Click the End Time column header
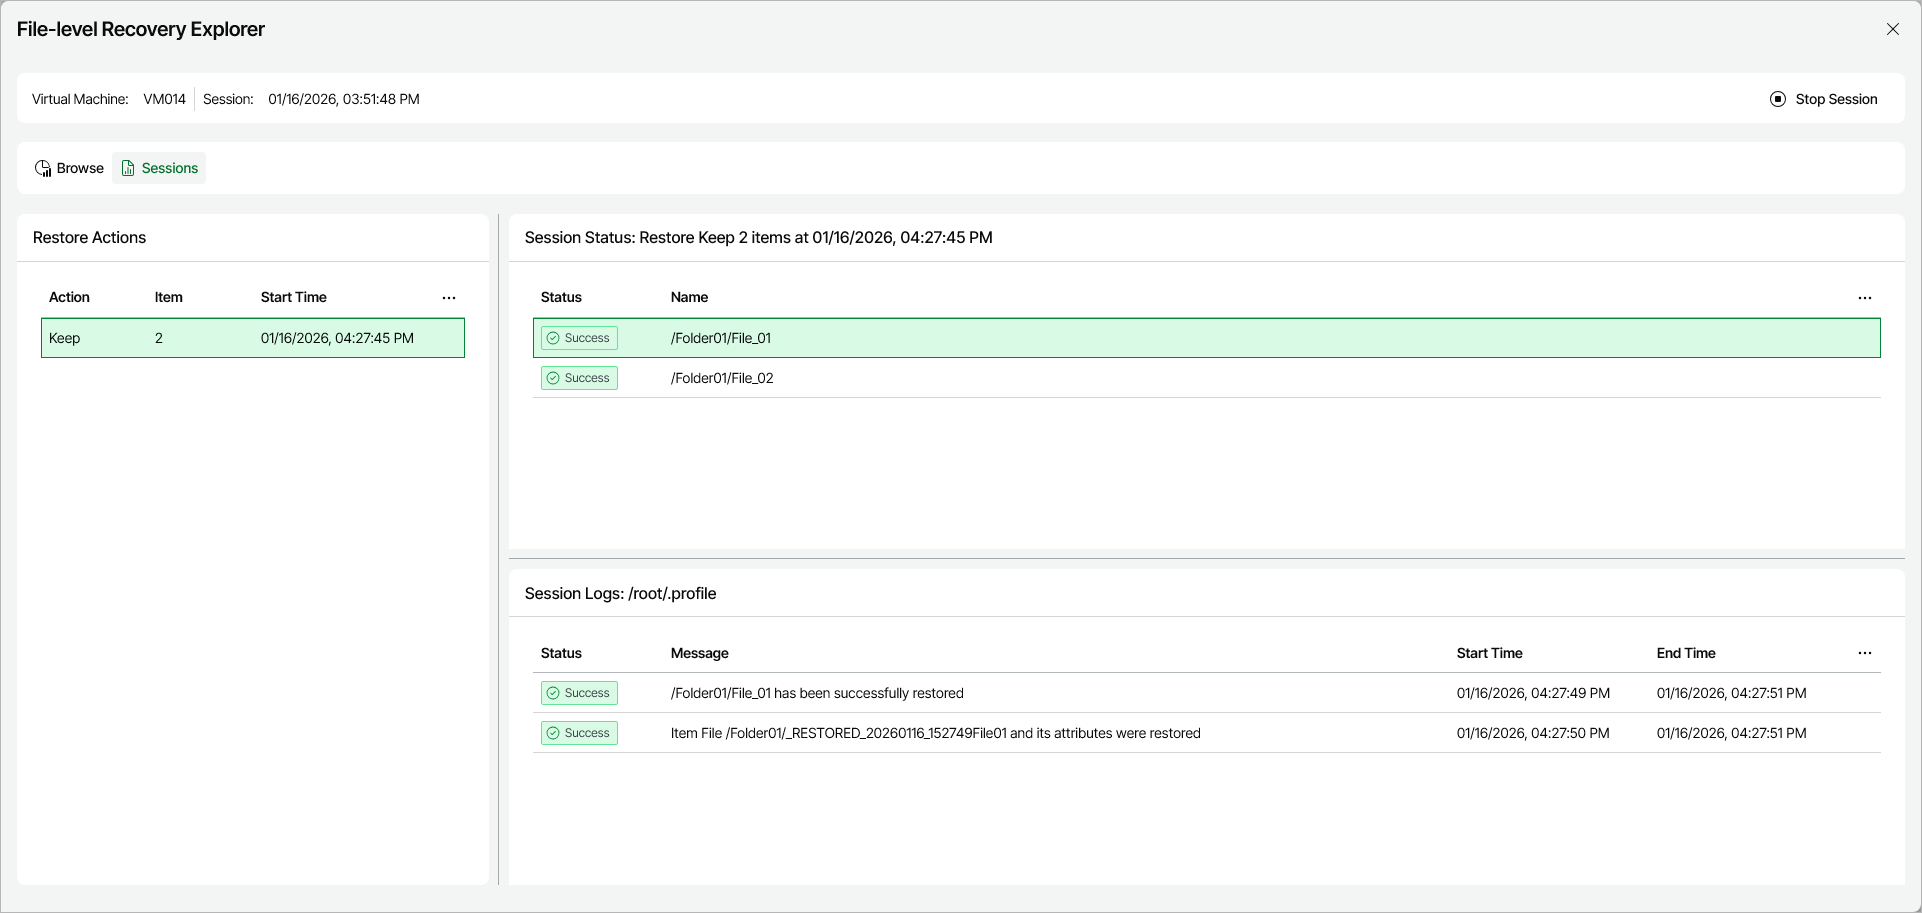1922x913 pixels. (x=1685, y=653)
